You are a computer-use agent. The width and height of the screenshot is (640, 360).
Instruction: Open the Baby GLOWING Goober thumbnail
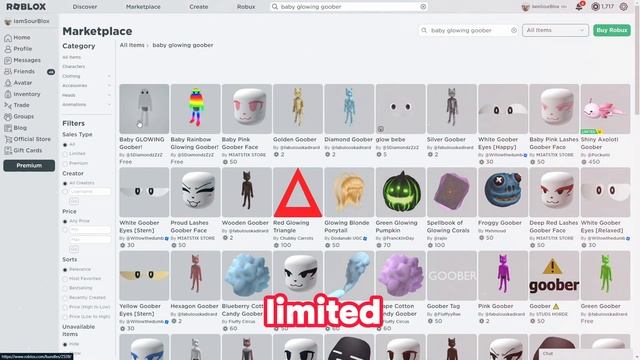coord(144,109)
